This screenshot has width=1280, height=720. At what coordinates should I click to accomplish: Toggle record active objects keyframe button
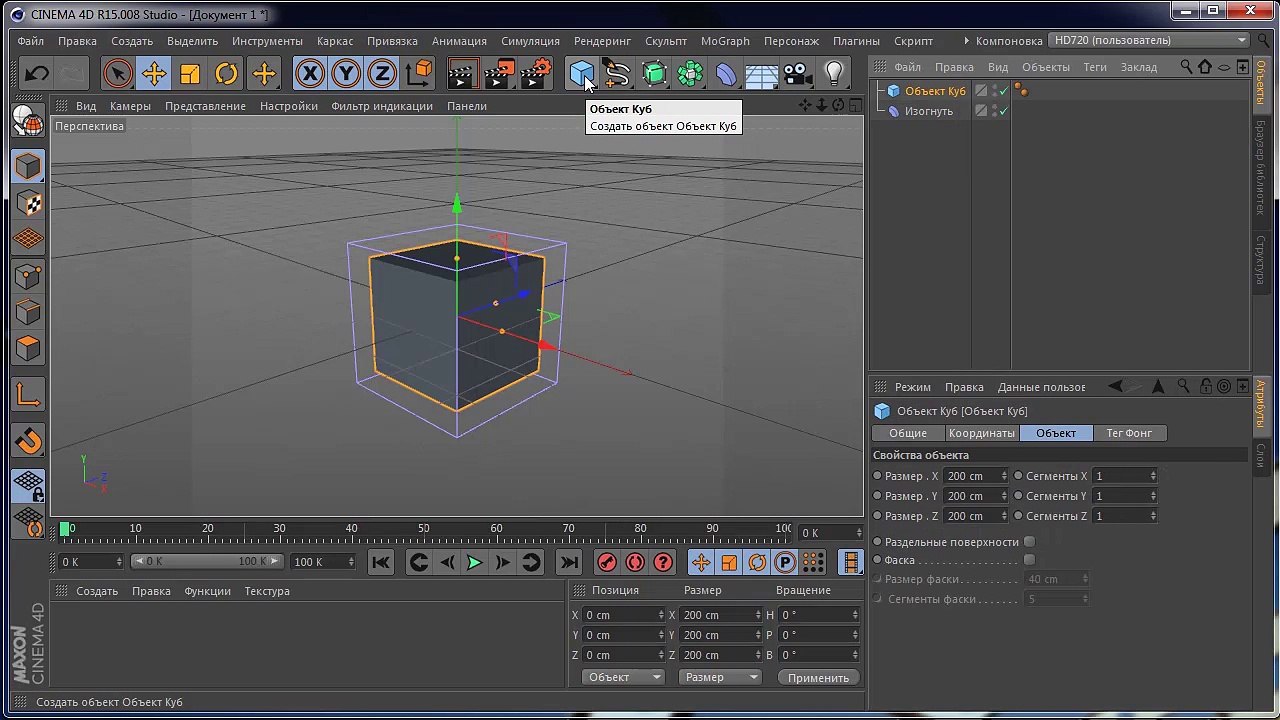click(x=607, y=562)
